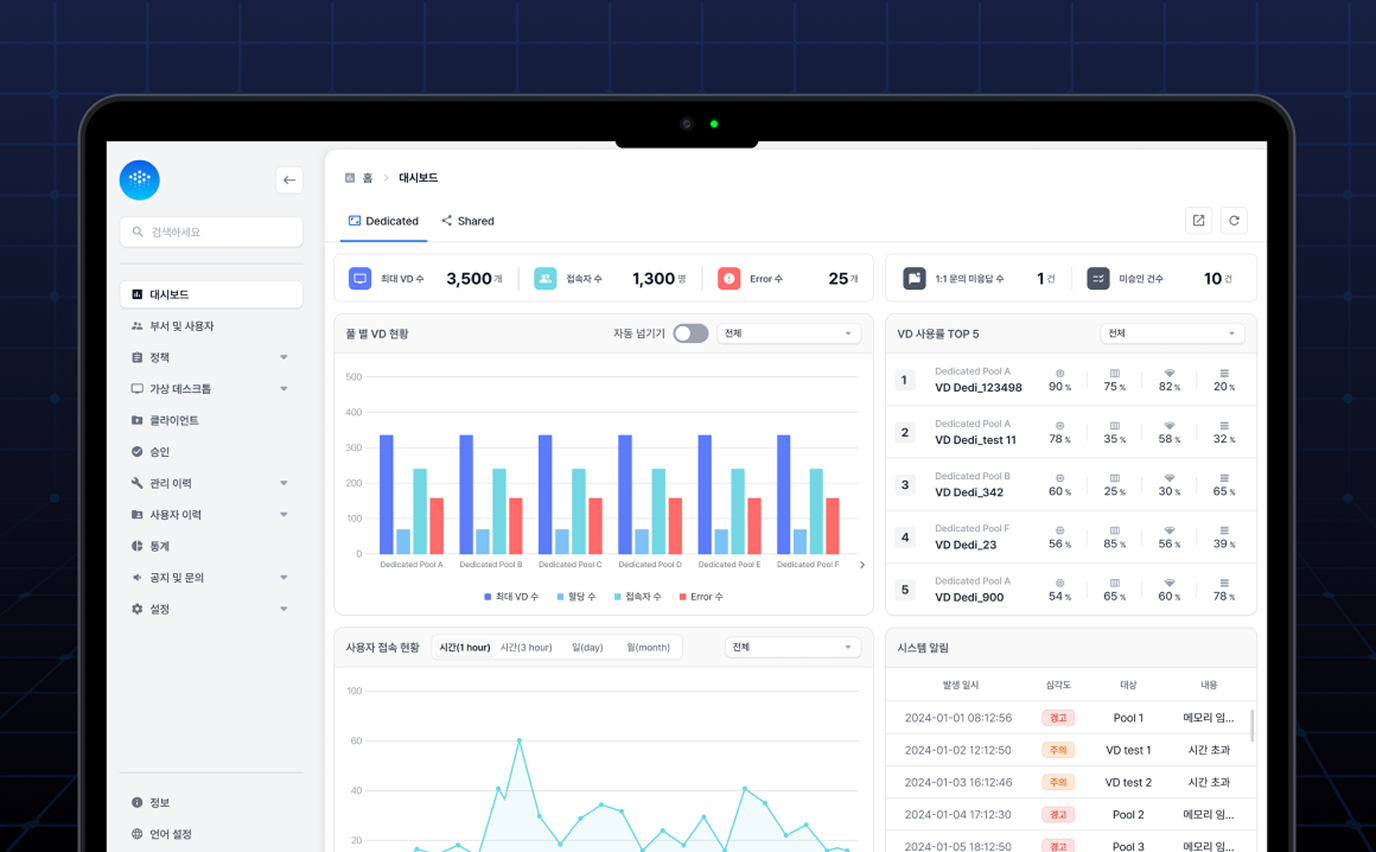The height and width of the screenshot is (852, 1376).
Task: Click the sidebar collapse arrow button
Action: tap(289, 180)
